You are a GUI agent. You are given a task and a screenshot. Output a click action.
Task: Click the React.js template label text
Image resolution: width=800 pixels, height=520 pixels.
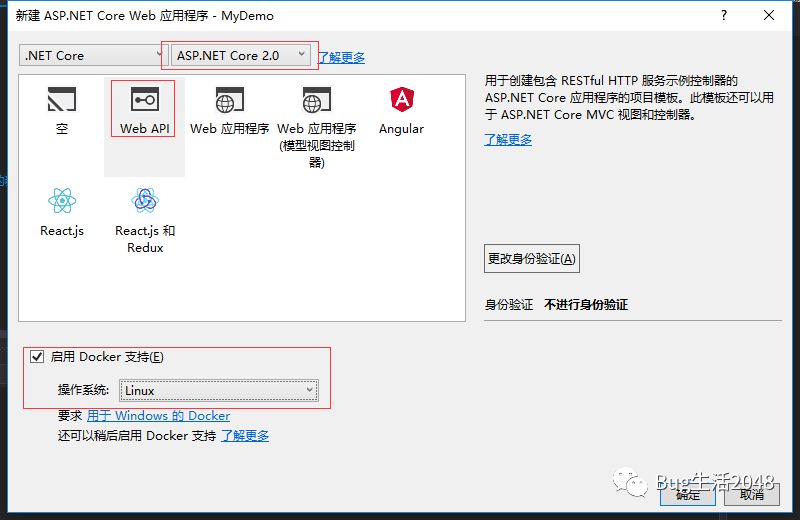click(x=62, y=231)
